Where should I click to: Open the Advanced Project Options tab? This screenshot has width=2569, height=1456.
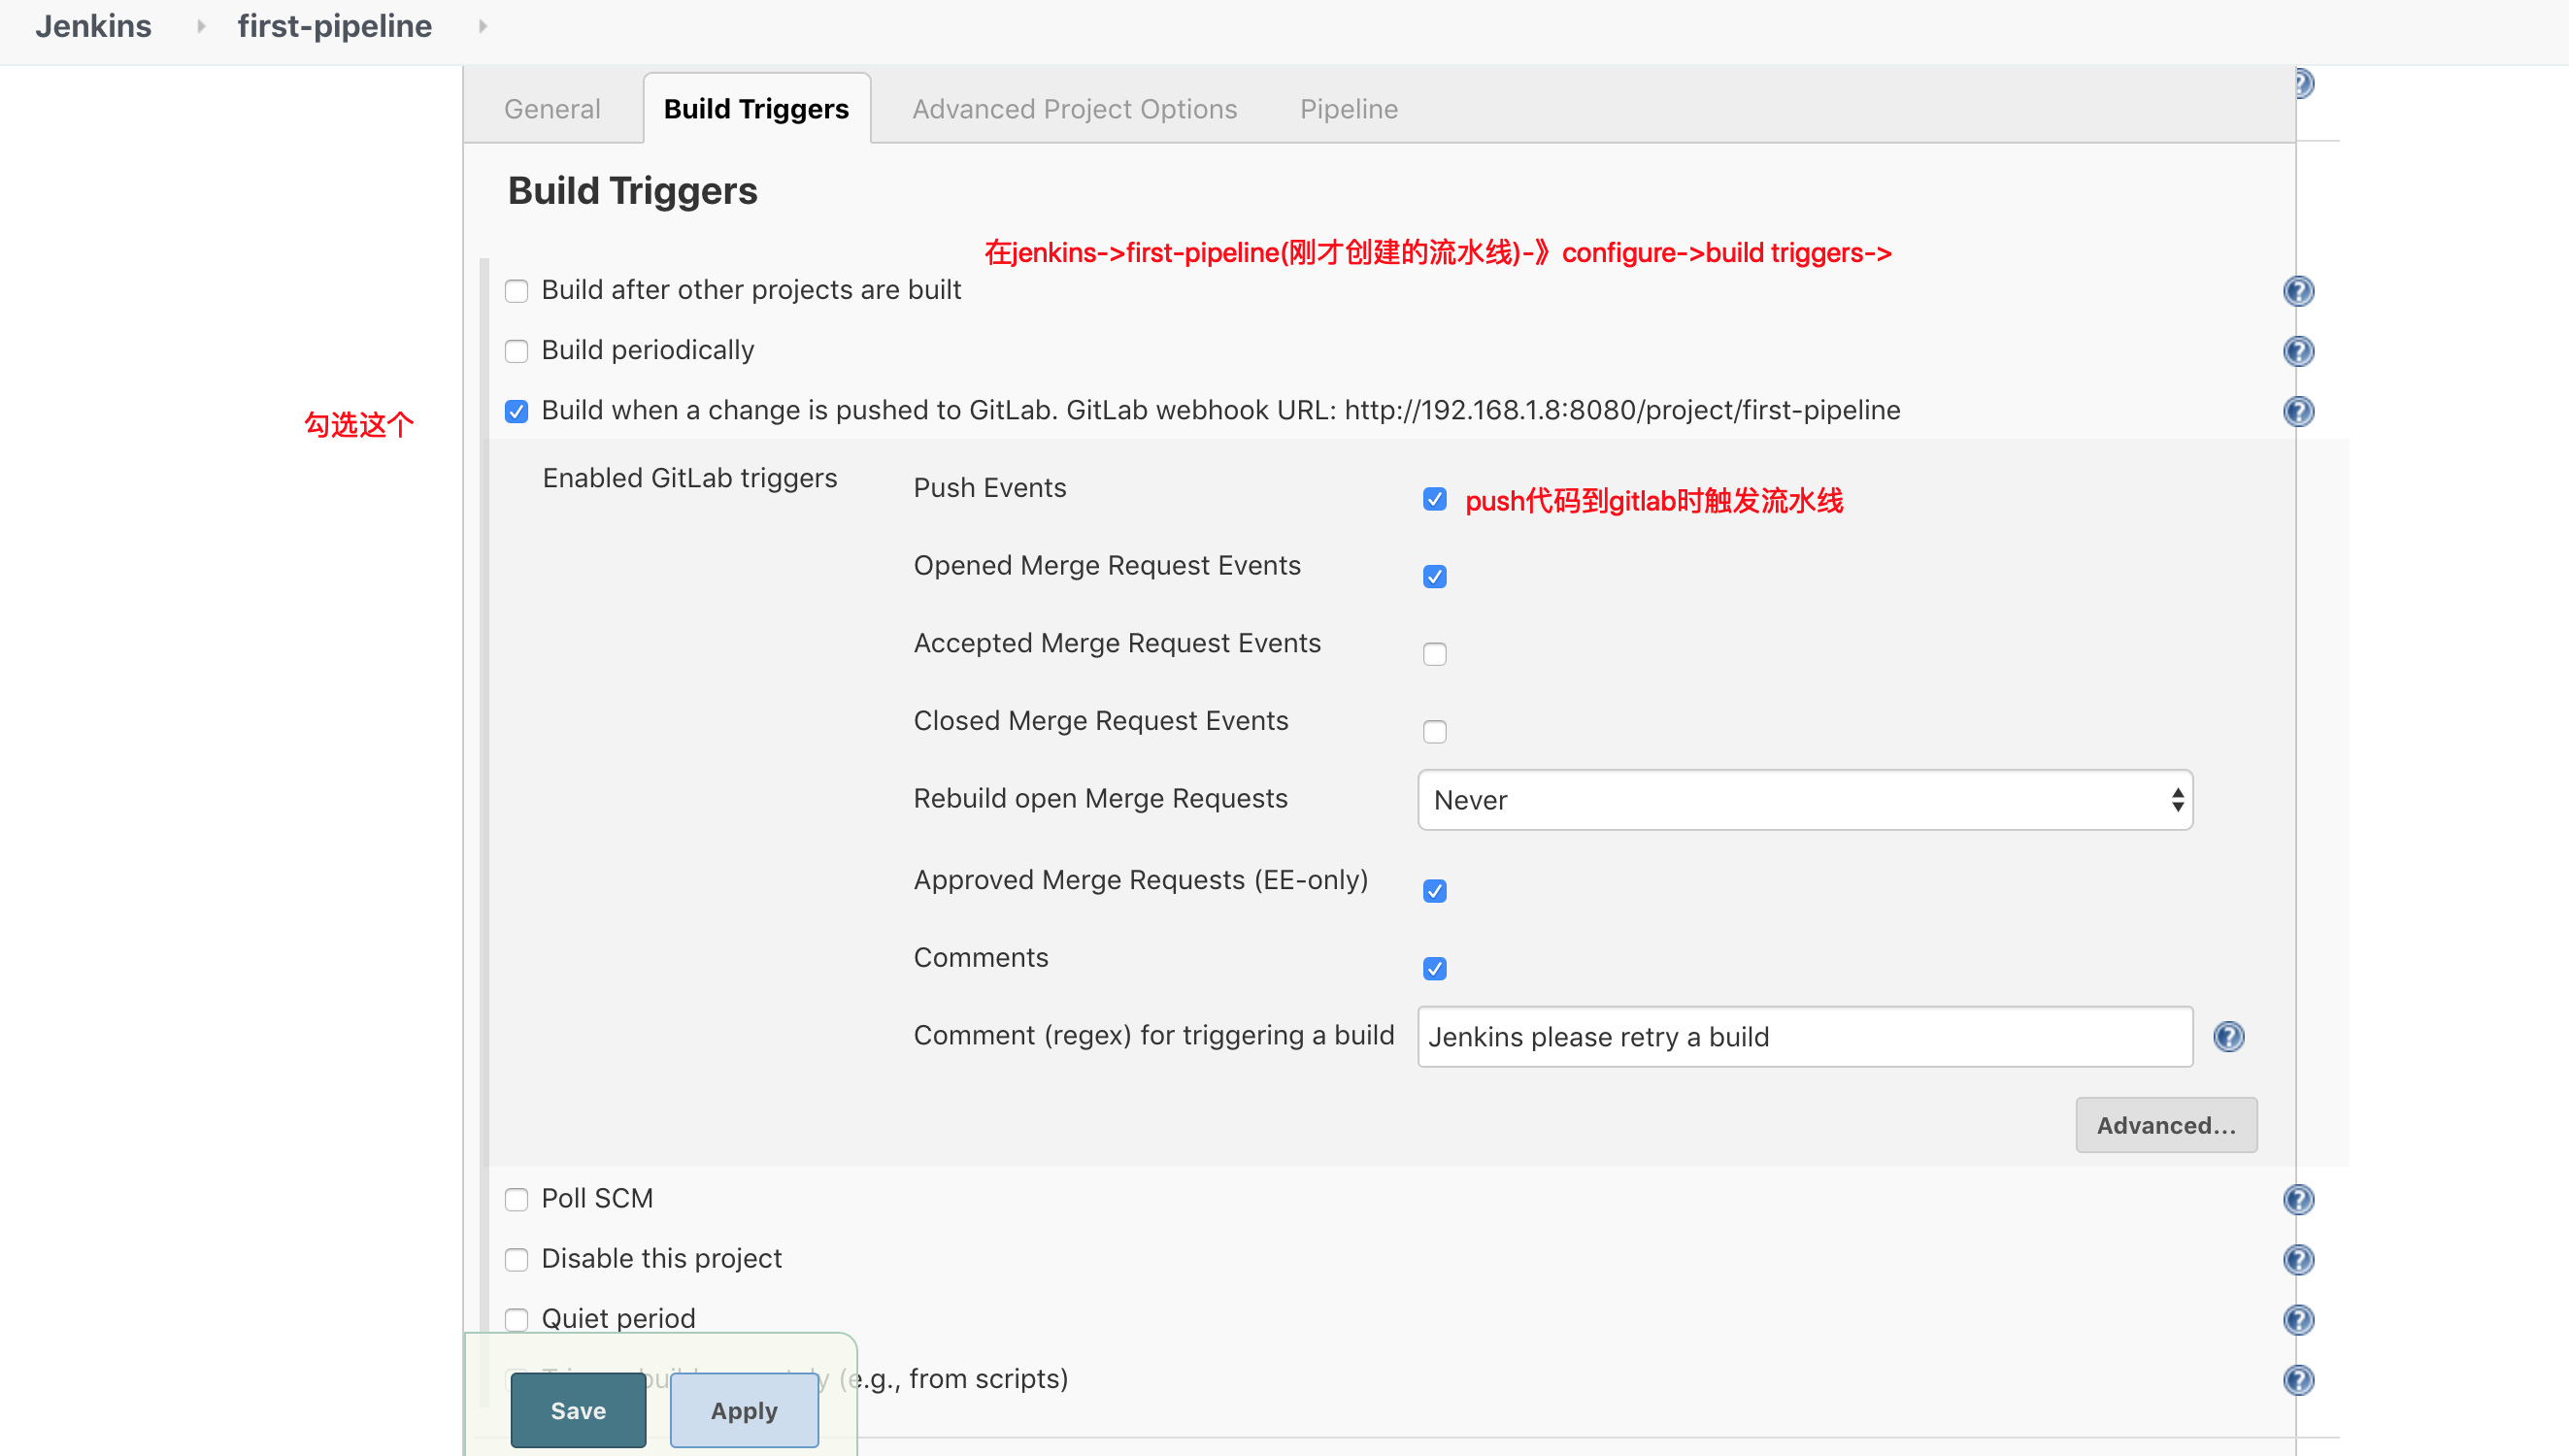(x=1074, y=109)
